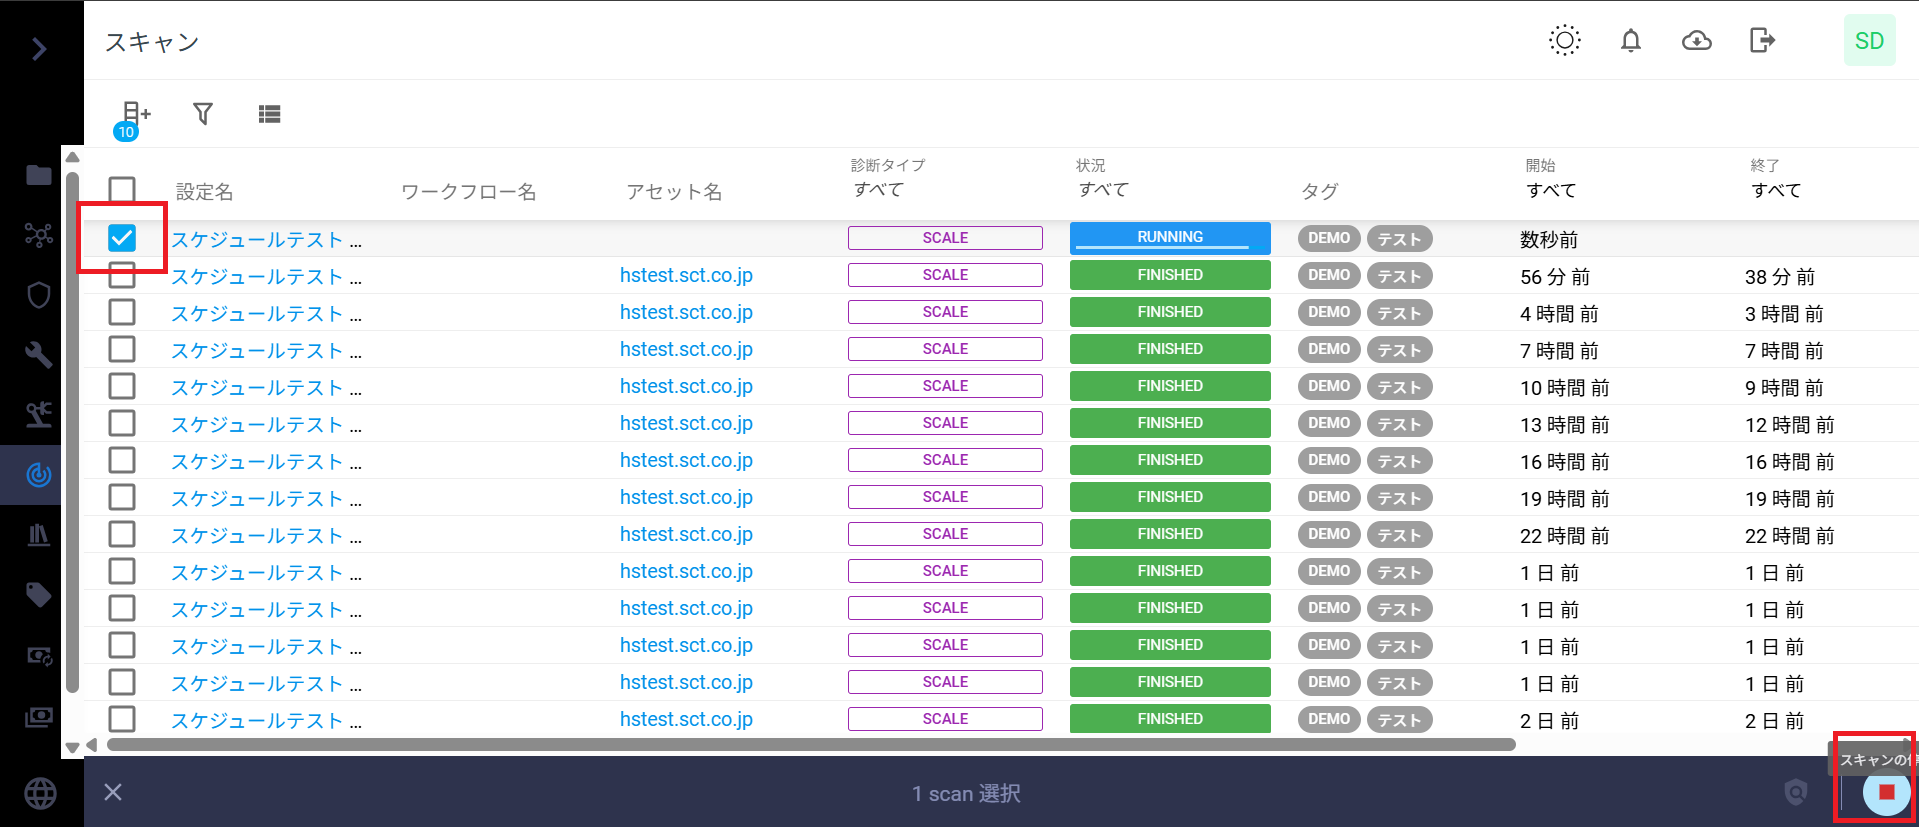Open the folder menu item in sidebar
Viewport: 1919px width, 827px height.
pyautogui.click(x=39, y=176)
